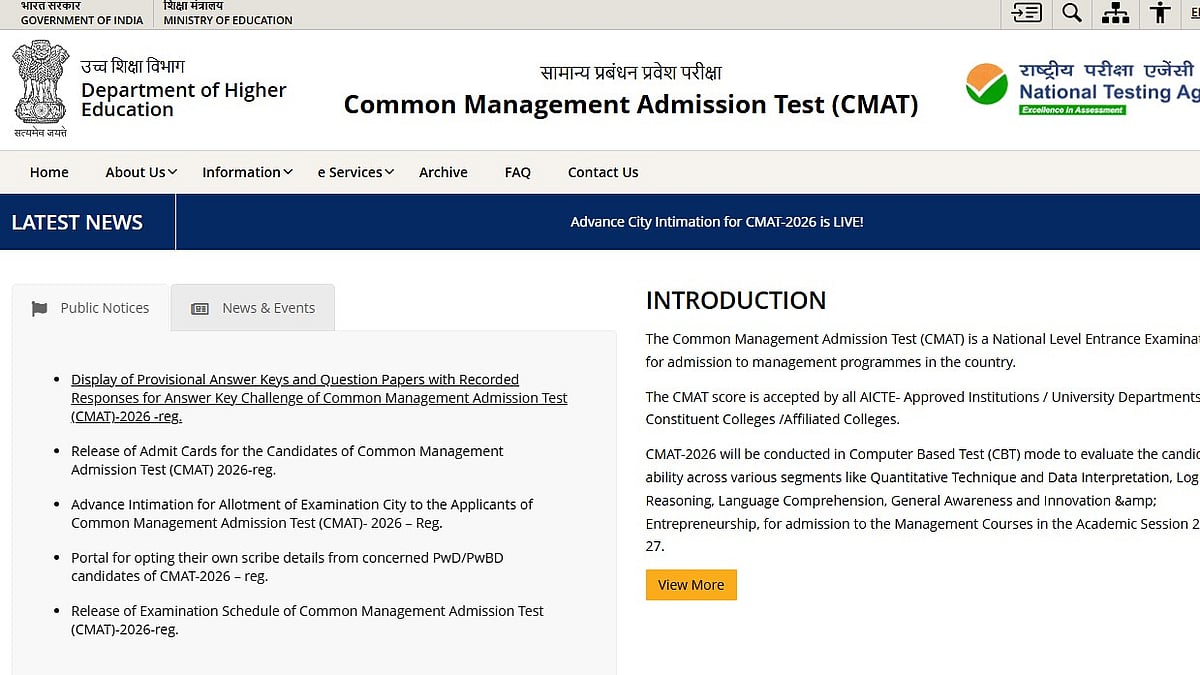Open the FAQ page from navbar

coord(518,172)
